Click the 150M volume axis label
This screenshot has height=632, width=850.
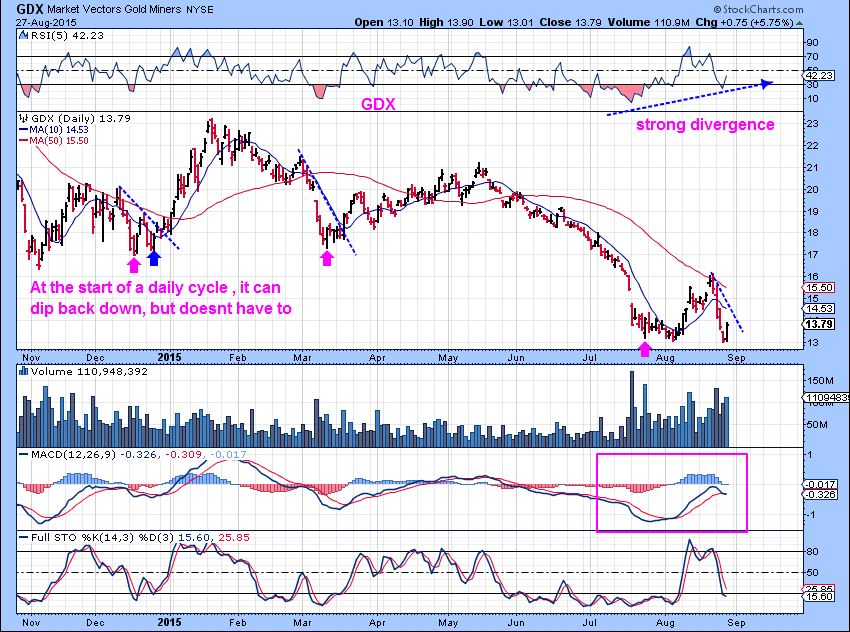819,382
